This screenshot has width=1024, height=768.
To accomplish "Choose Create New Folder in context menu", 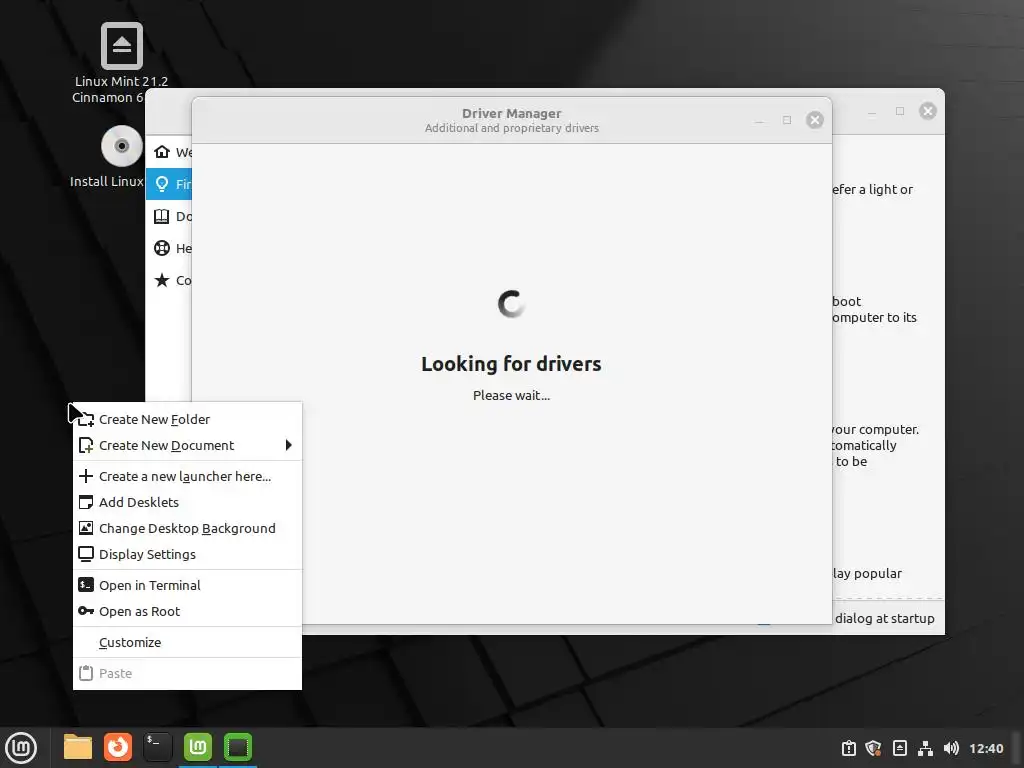I will [187, 419].
